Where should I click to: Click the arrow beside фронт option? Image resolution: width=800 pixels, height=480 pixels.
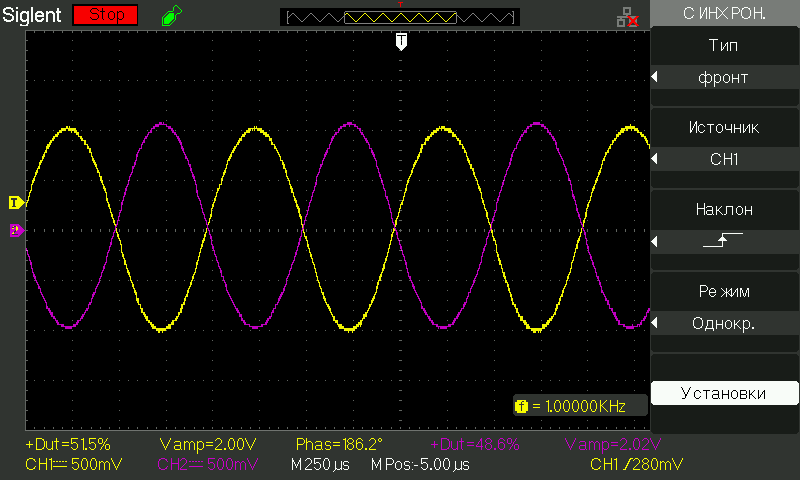pyautogui.click(x=655, y=77)
